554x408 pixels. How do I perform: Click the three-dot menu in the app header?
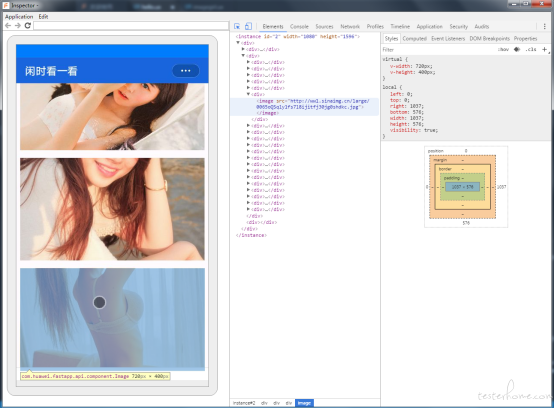185,71
